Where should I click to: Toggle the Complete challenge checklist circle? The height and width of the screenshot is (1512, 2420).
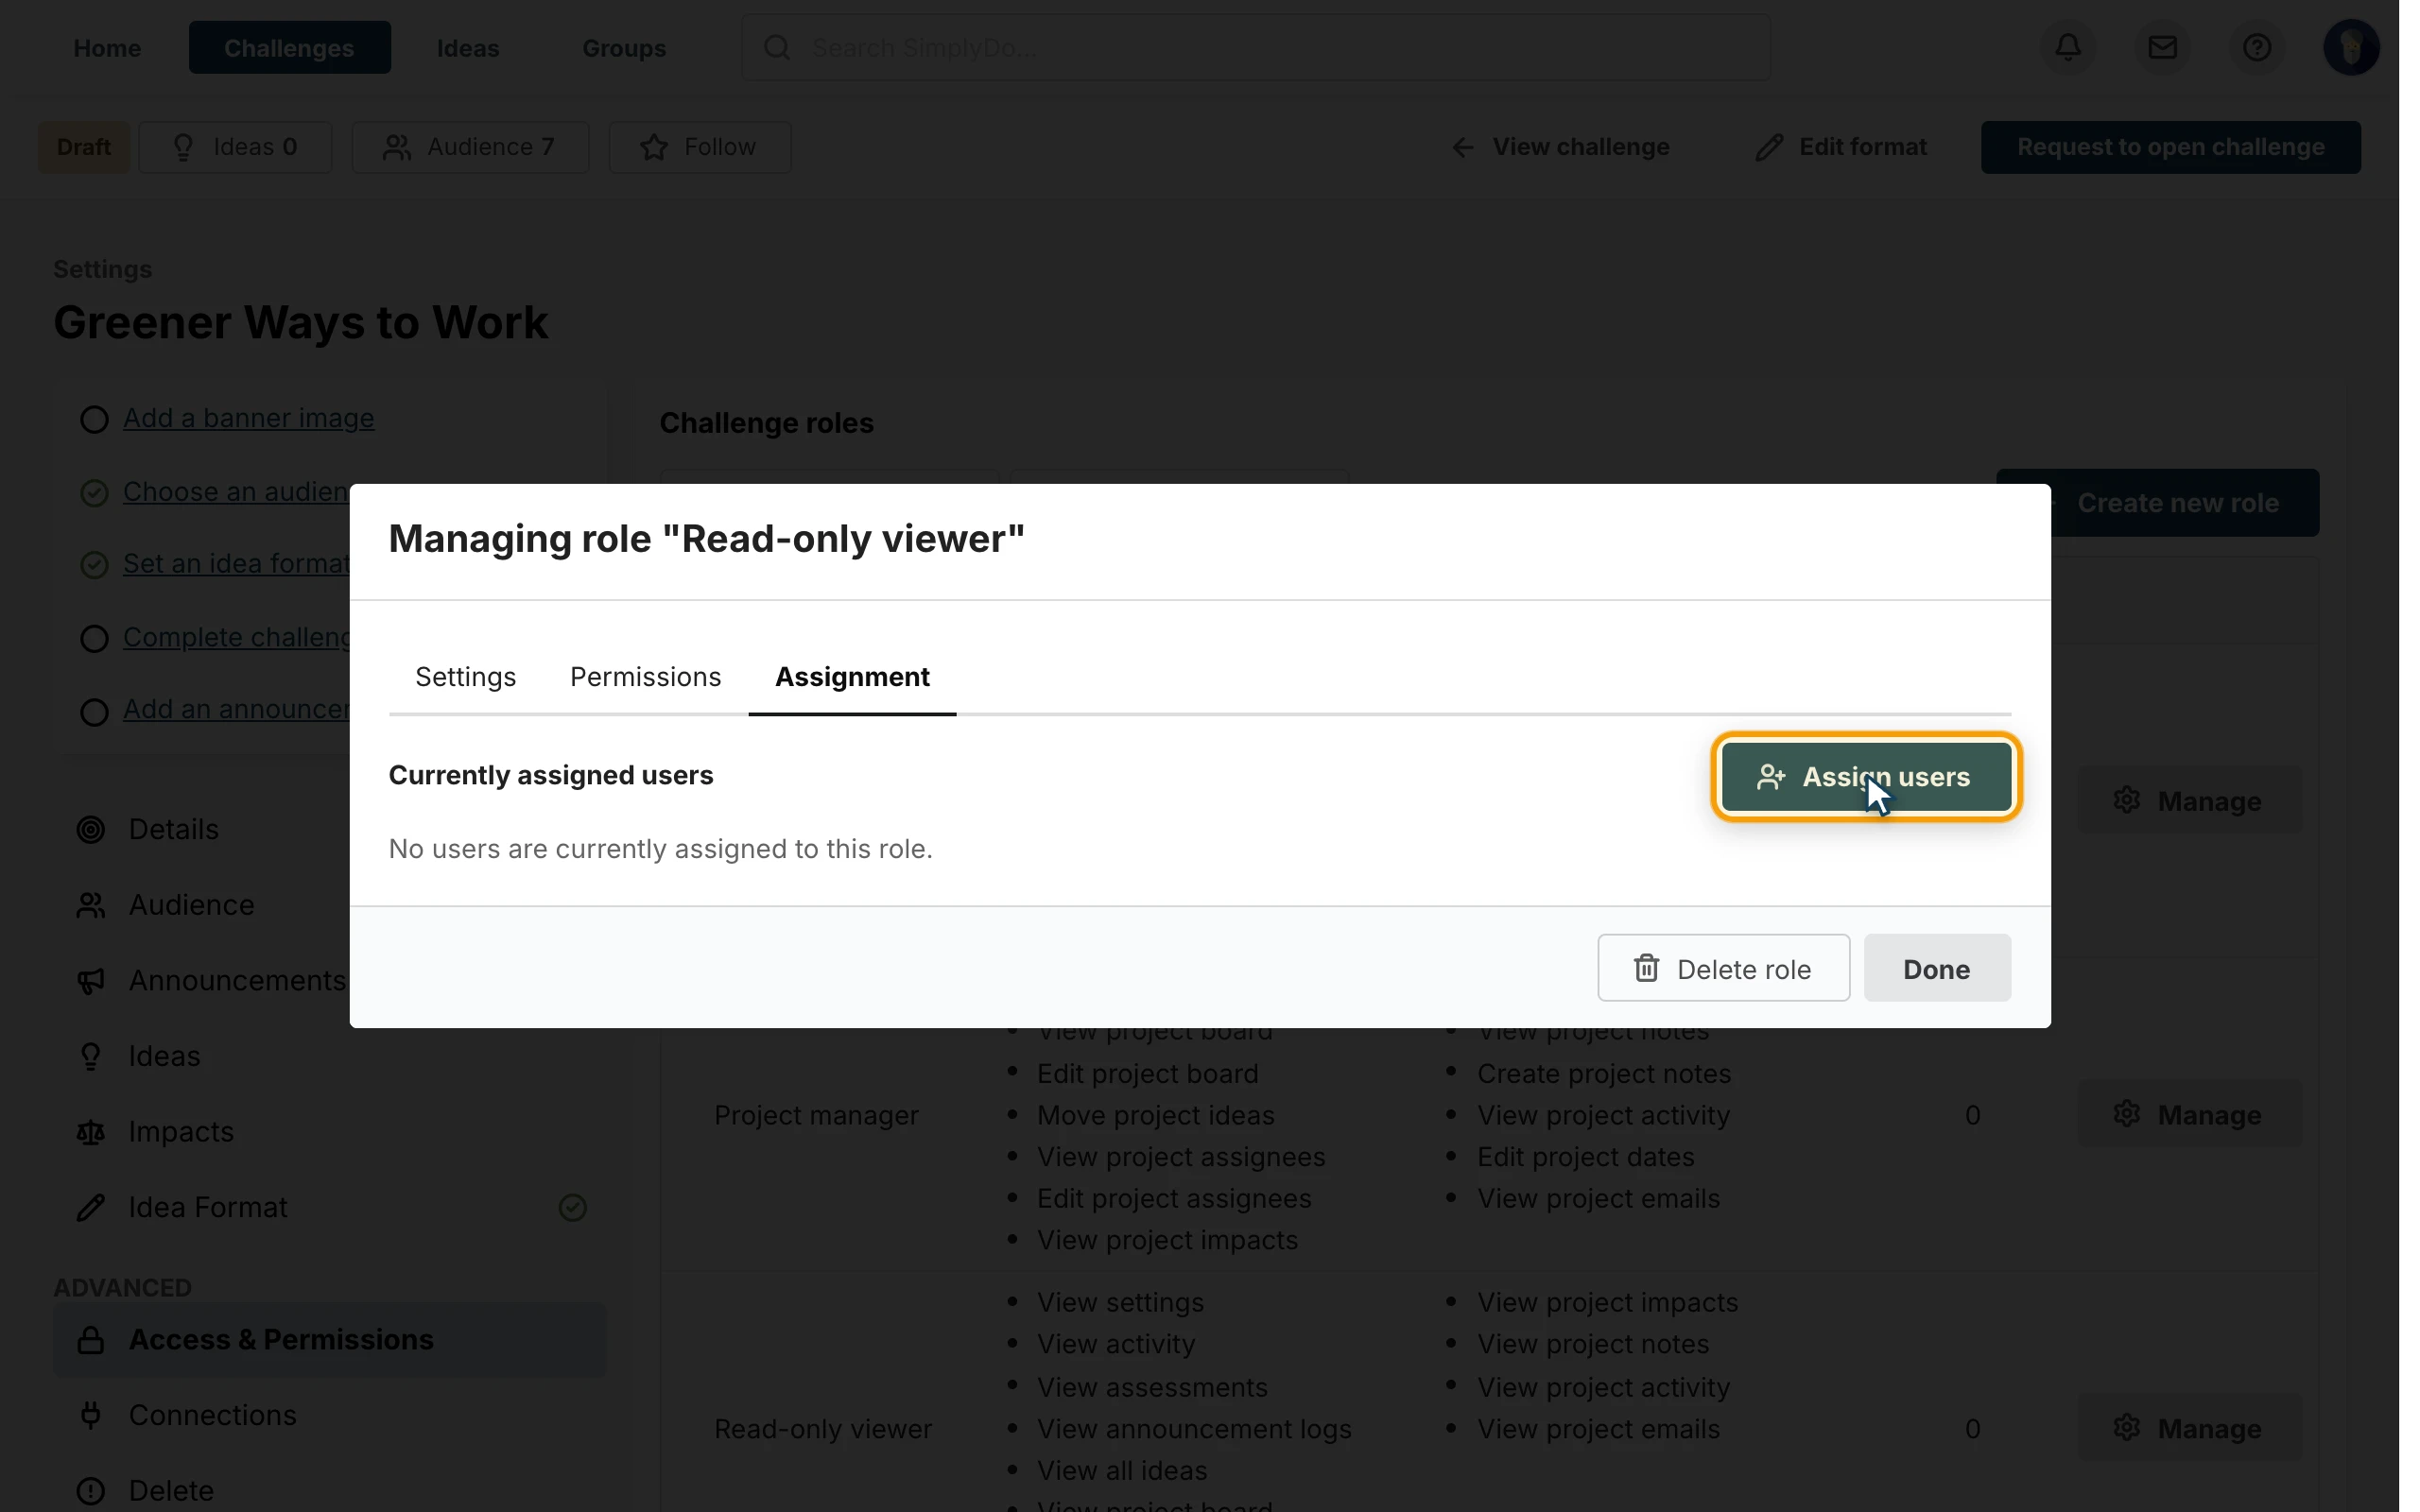(x=94, y=638)
